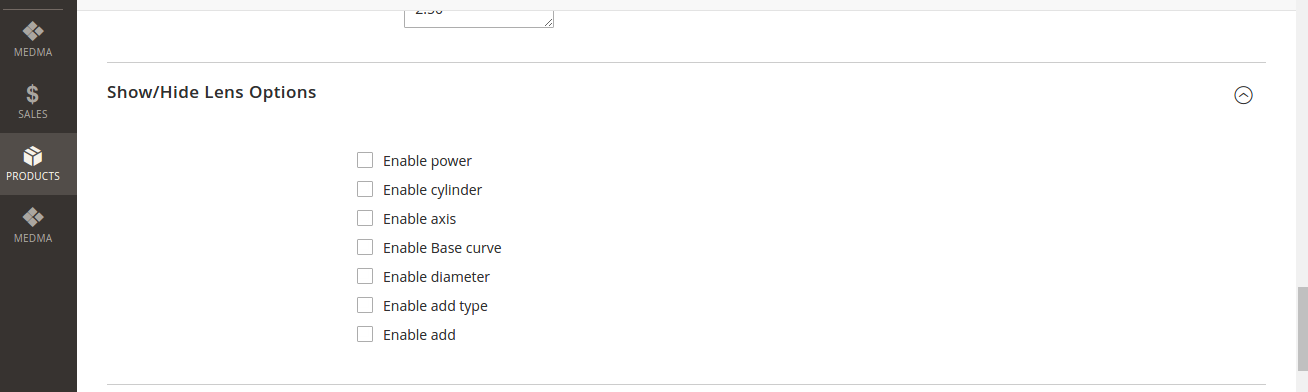Image resolution: width=1308 pixels, height=392 pixels.
Task: Toggle Enable Base curve checkbox
Action: coord(365,247)
